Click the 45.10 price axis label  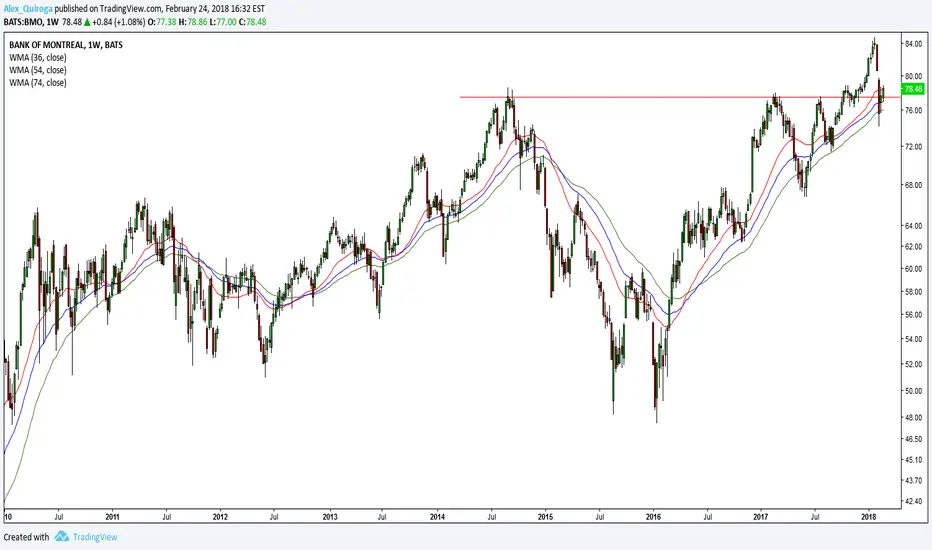[x=913, y=459]
